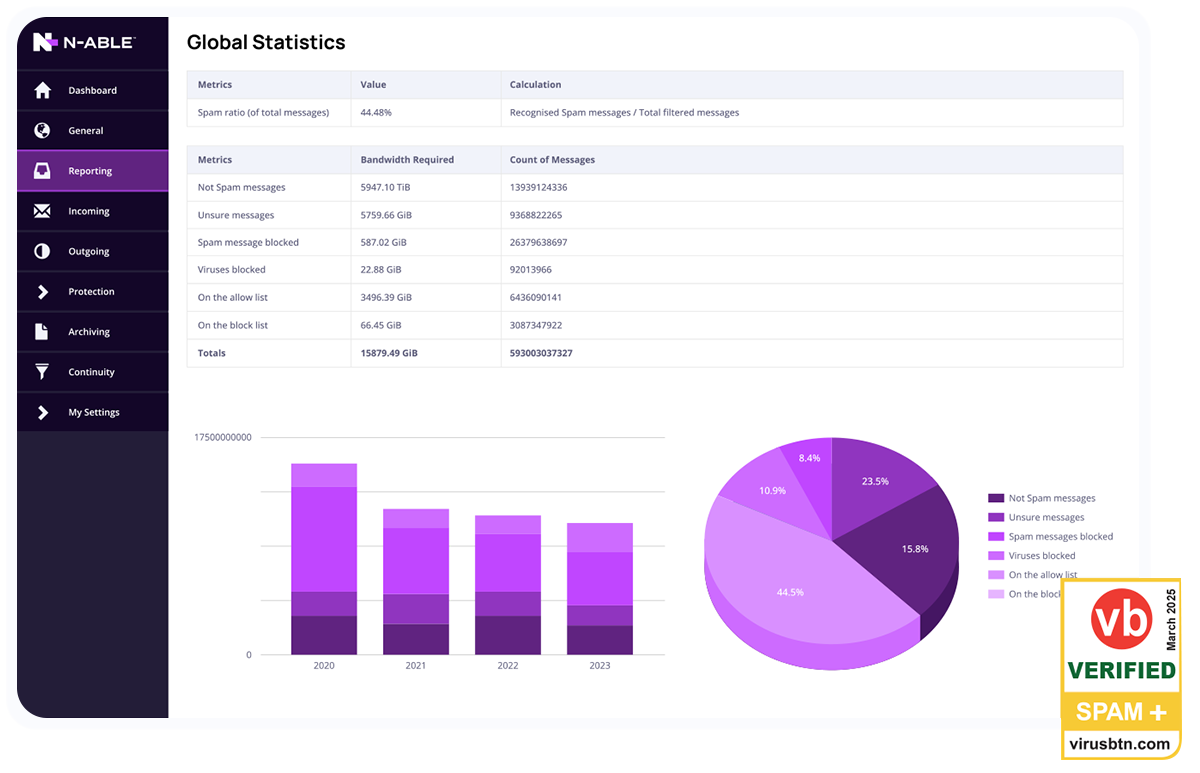Click the 44.5% pie chart slice
The image size is (1200, 773).
pyautogui.click(x=790, y=592)
